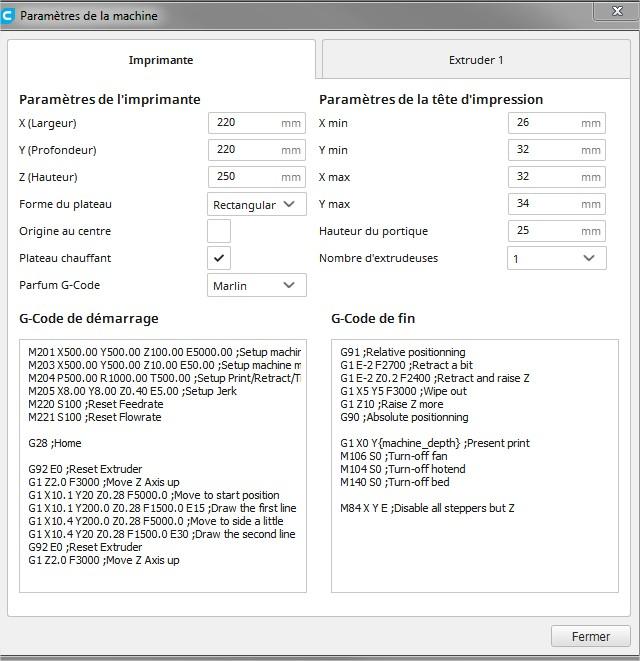Uncheck the Plateau chauffant checkbox

(219, 258)
